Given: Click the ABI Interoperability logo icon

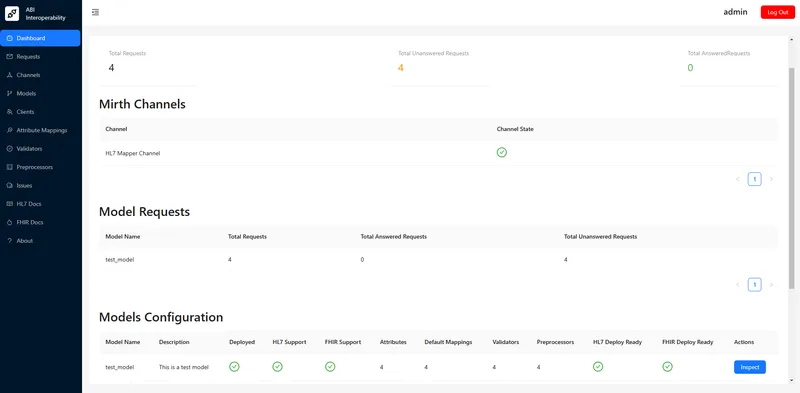Looking at the screenshot, I should [x=12, y=14].
